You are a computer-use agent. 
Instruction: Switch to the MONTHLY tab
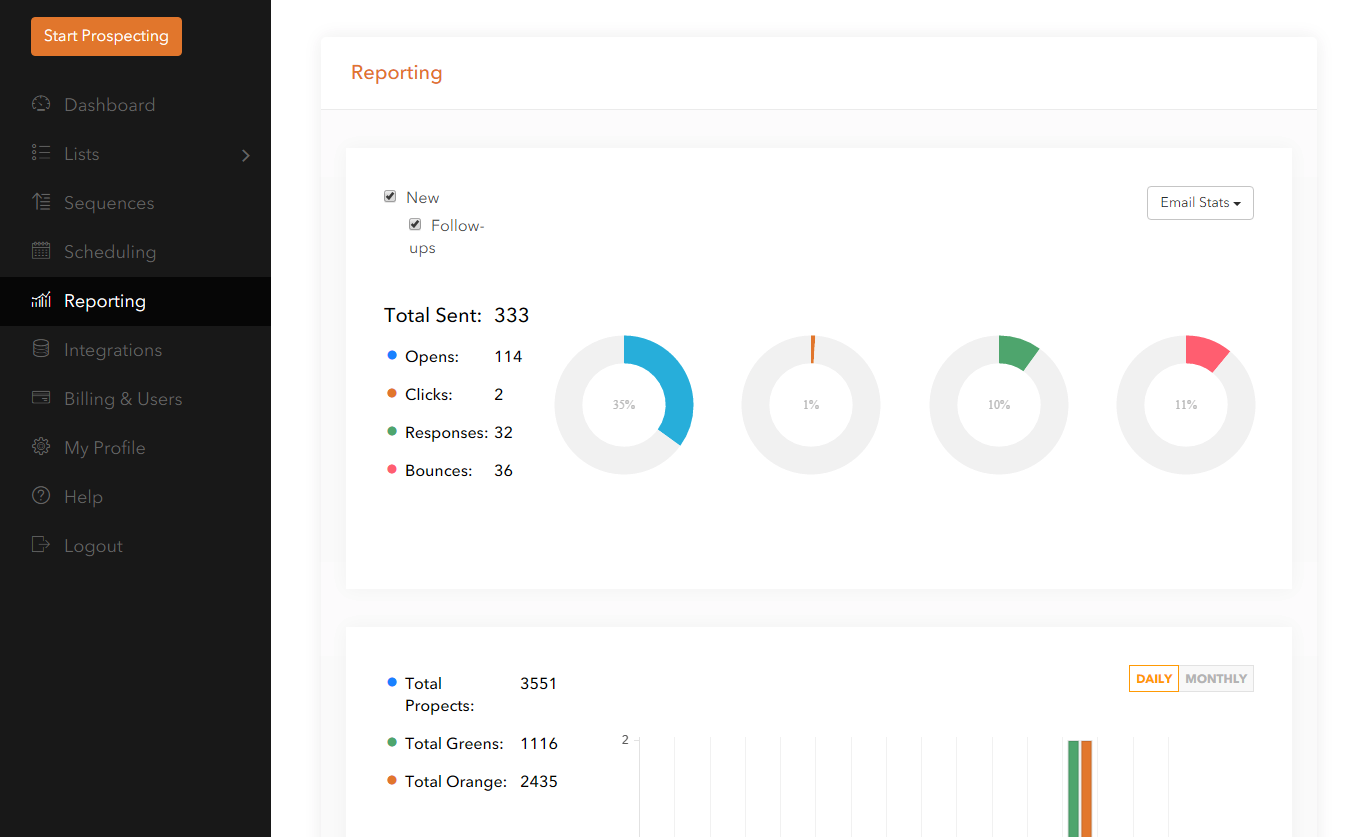(x=1216, y=678)
